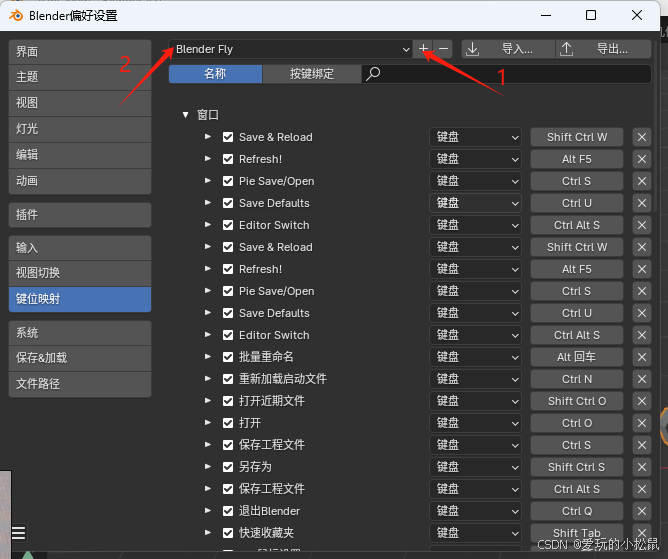This screenshot has height=559, width=668.
Task: Click the Shift Ctrl S shortcut button
Action: pyautogui.click(x=576, y=467)
